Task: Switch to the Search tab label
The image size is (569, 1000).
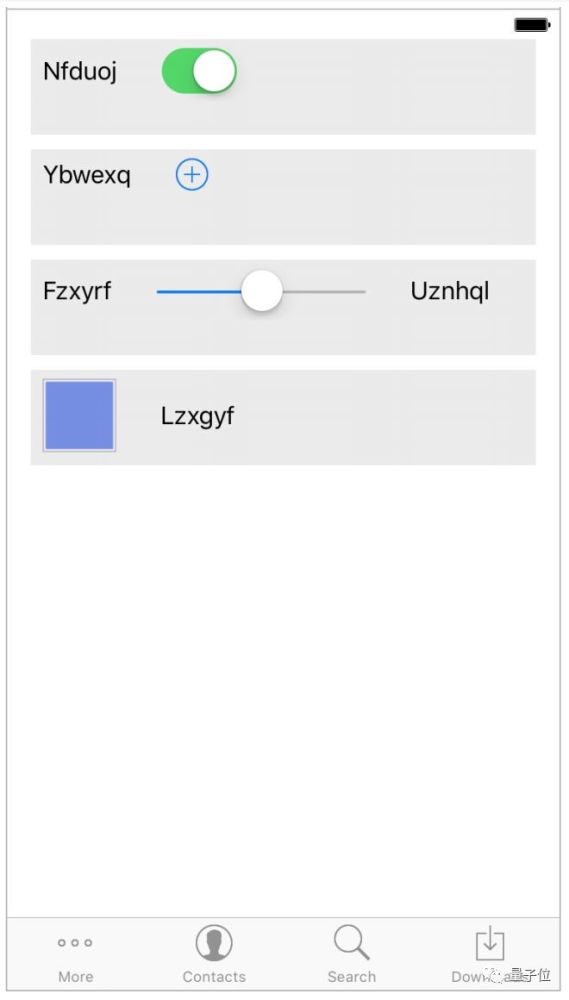Action: [x=351, y=976]
